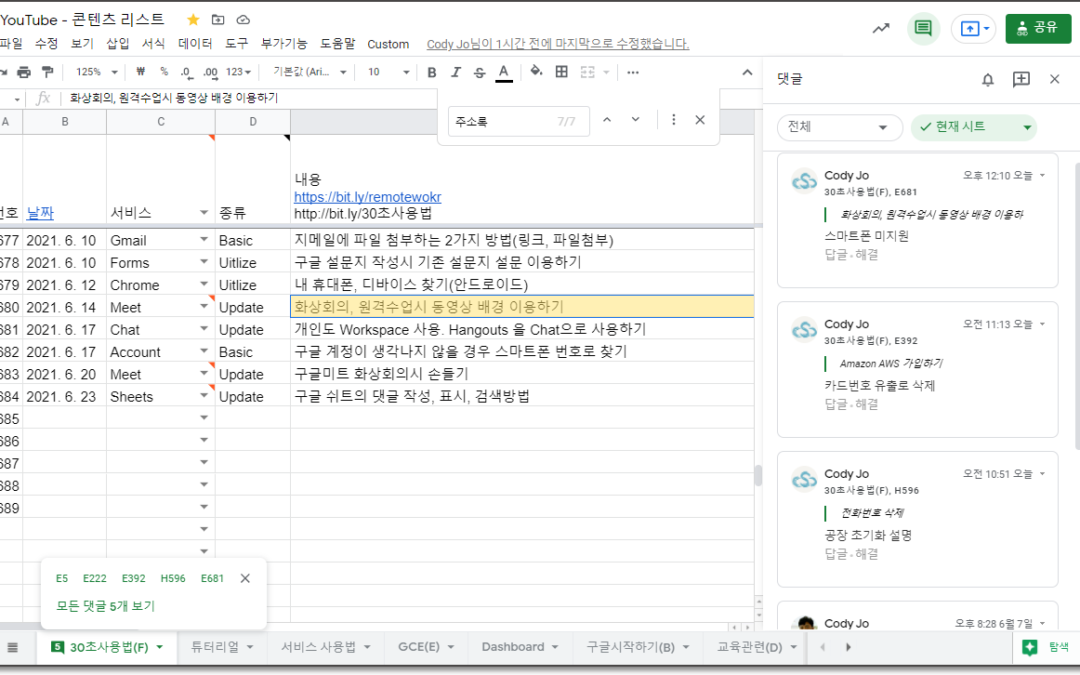Toggle italic formatting
This screenshot has height=675, width=1080.
click(455, 72)
